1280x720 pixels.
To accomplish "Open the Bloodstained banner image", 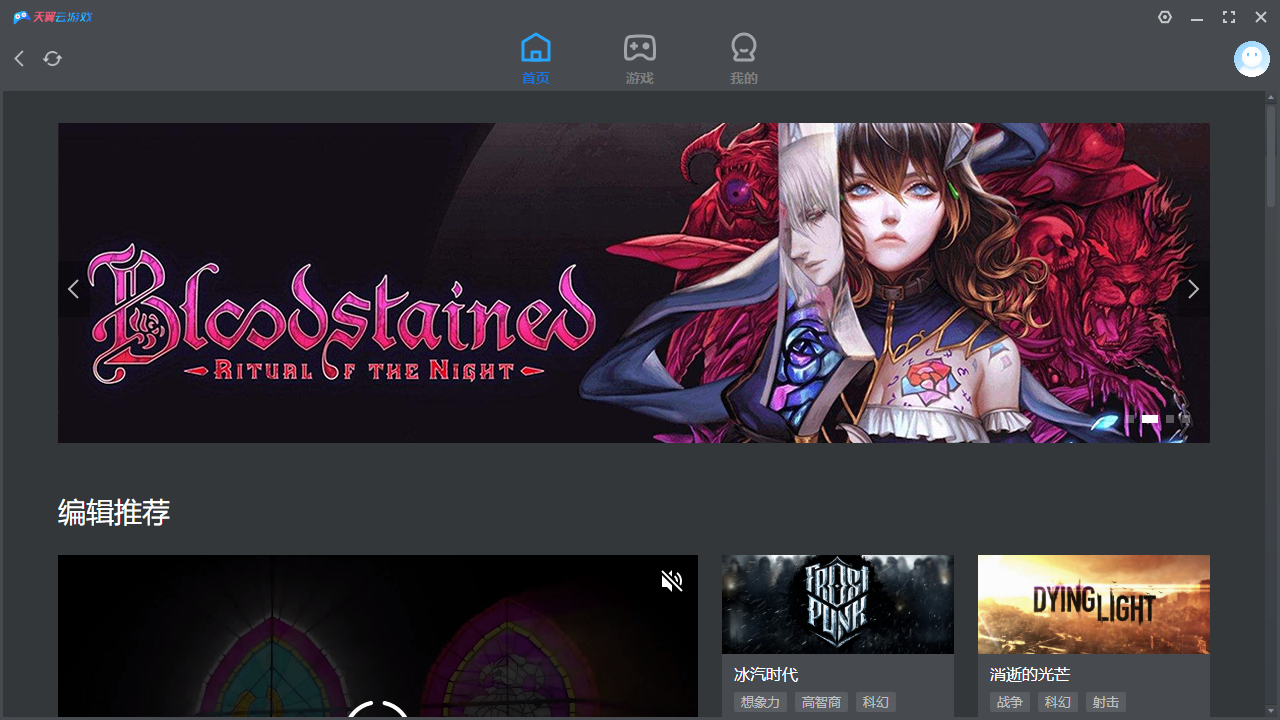I will (x=634, y=283).
